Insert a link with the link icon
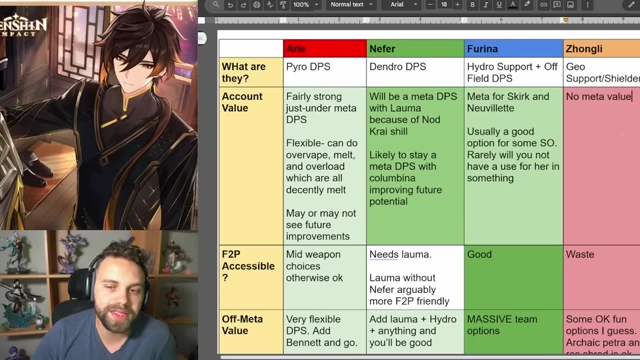Image resolution: width=640 pixels, height=360 pixels. point(543,5)
